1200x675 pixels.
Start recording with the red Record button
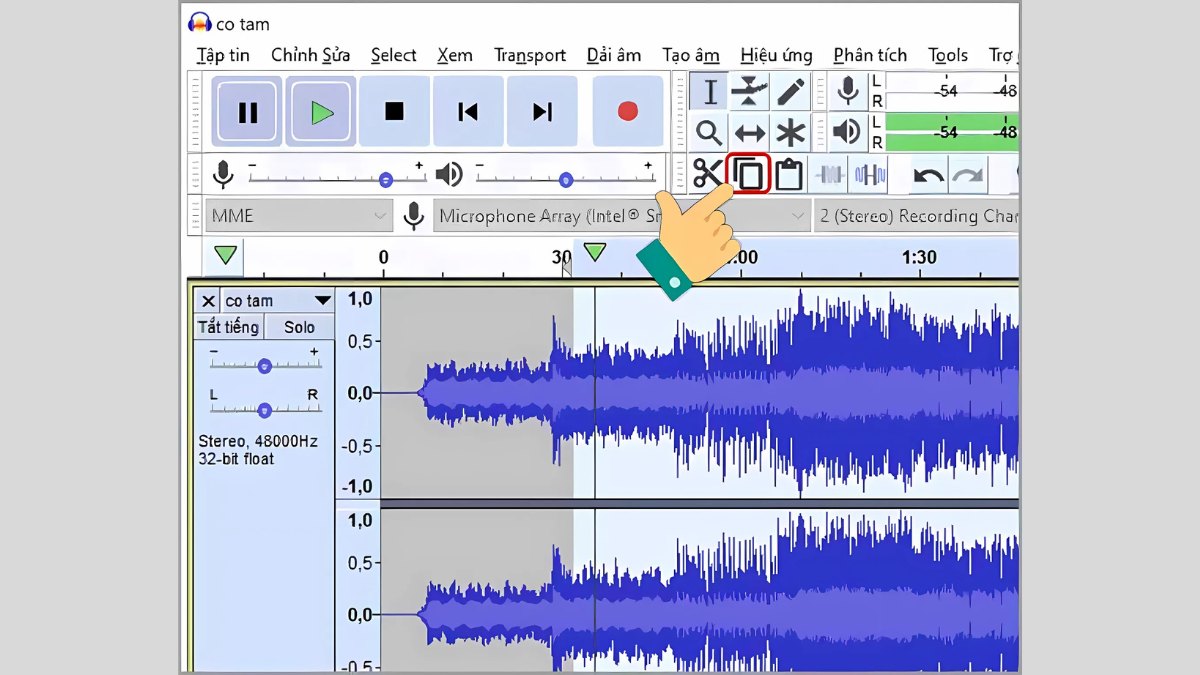(x=628, y=112)
